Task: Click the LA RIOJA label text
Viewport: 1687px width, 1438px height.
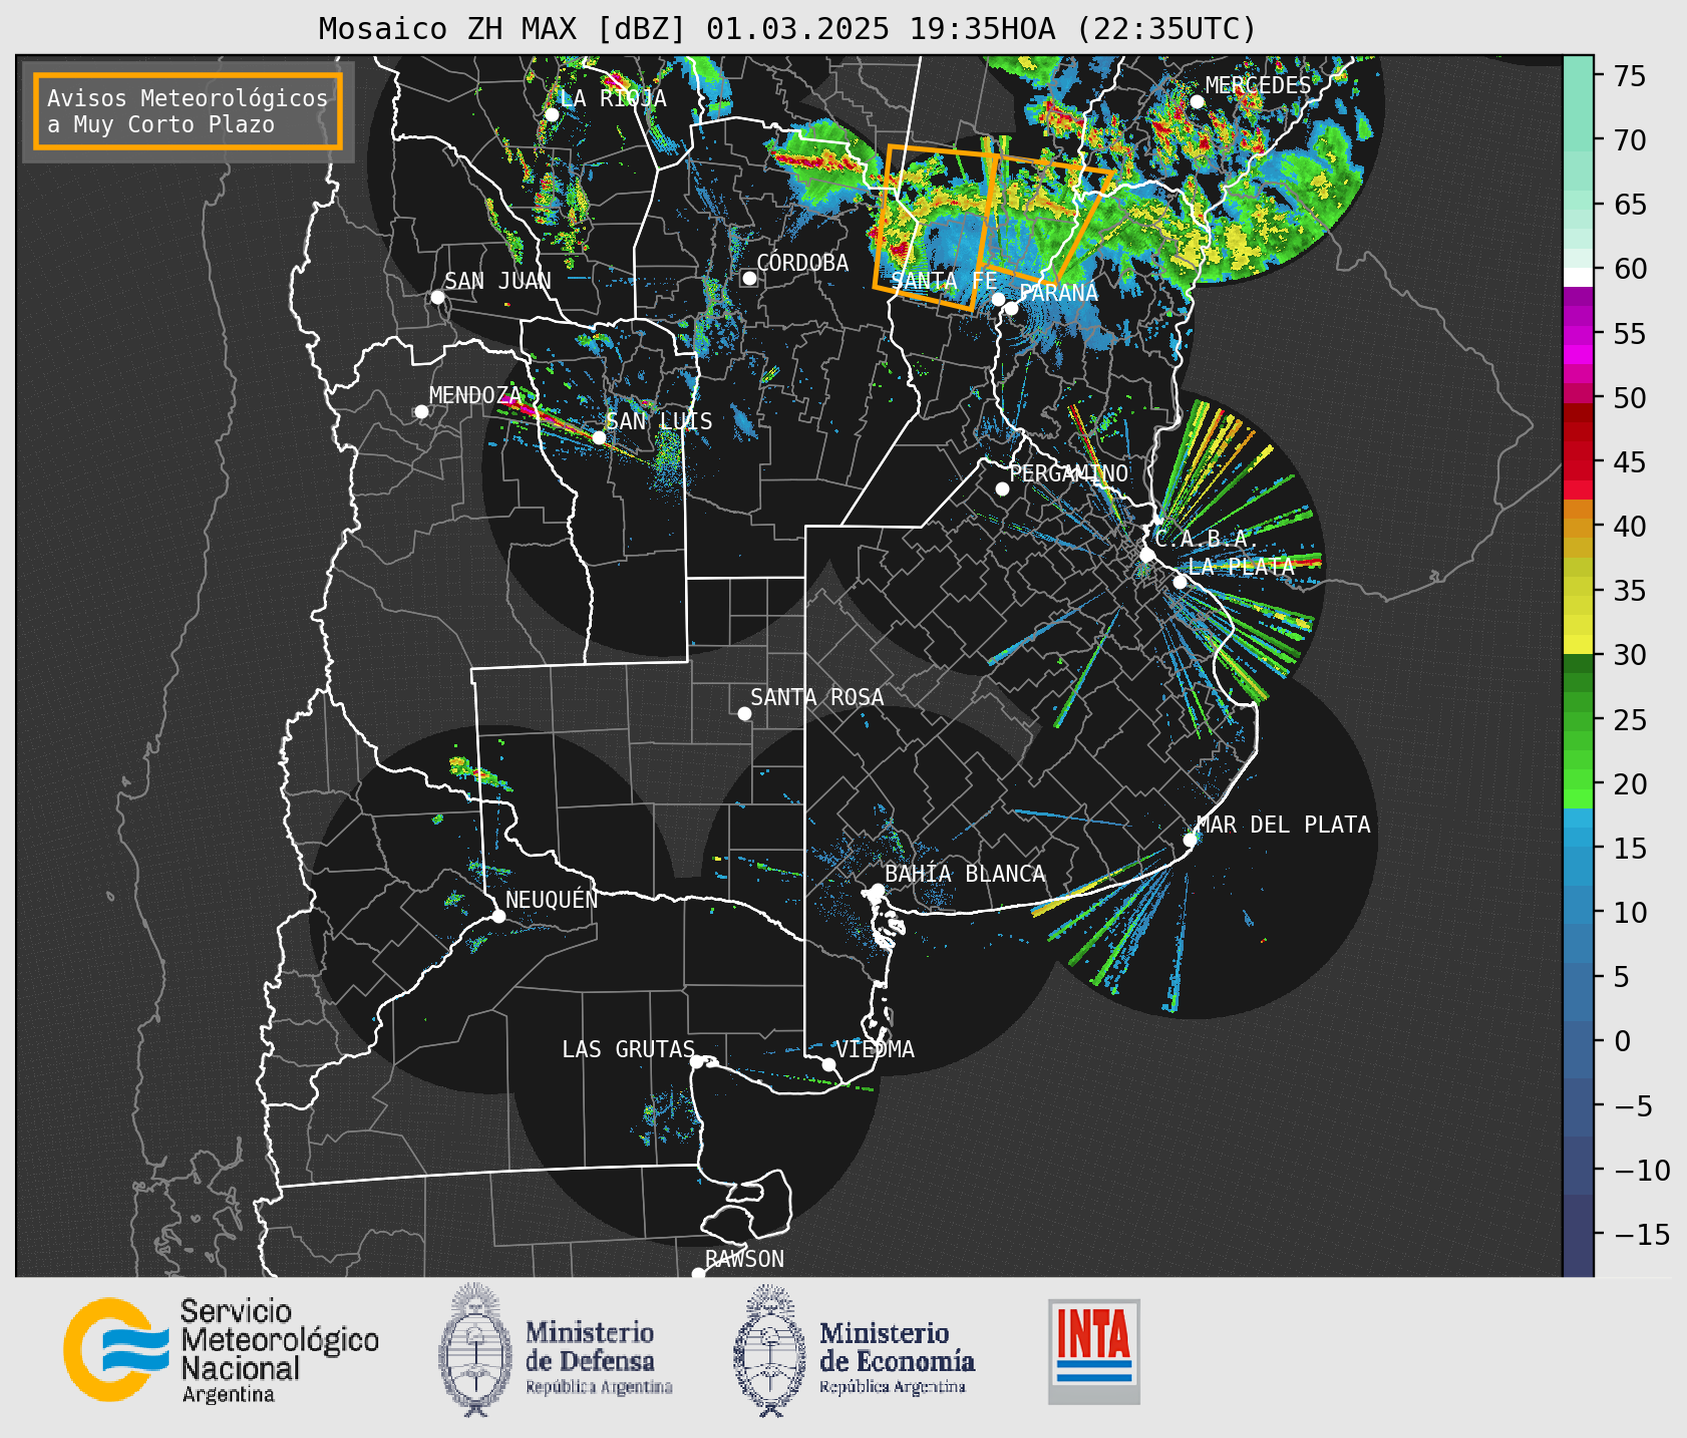Action: pyautogui.click(x=613, y=98)
